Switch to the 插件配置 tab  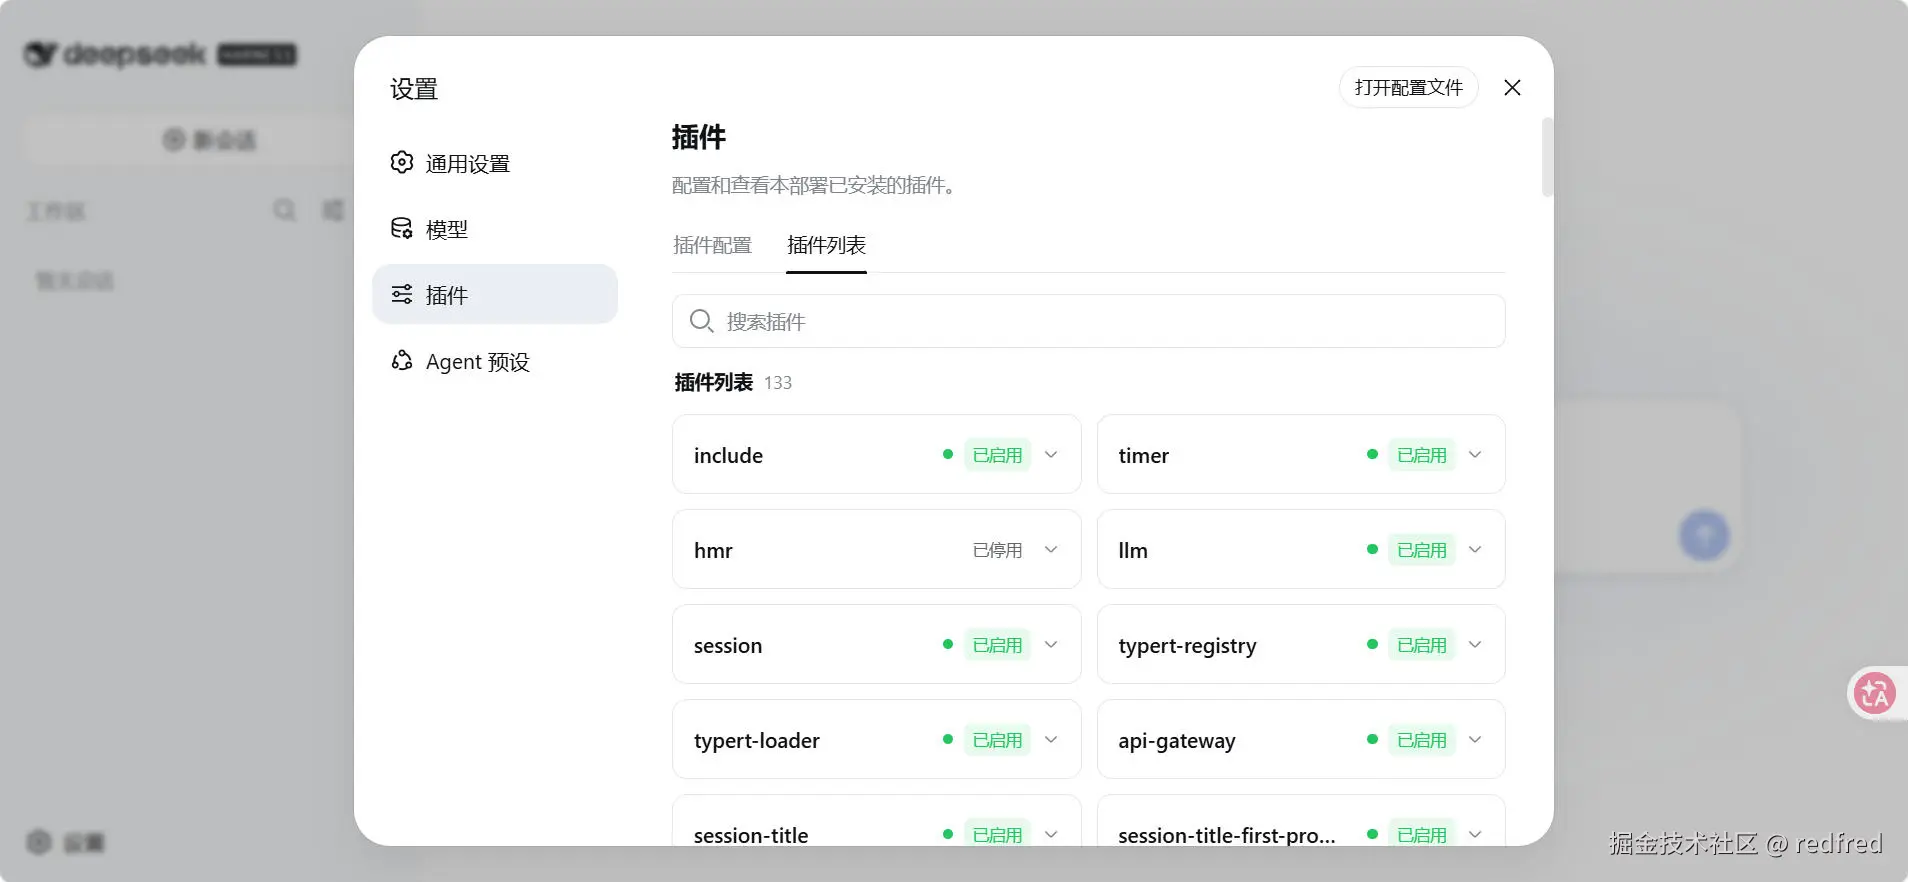712,245
